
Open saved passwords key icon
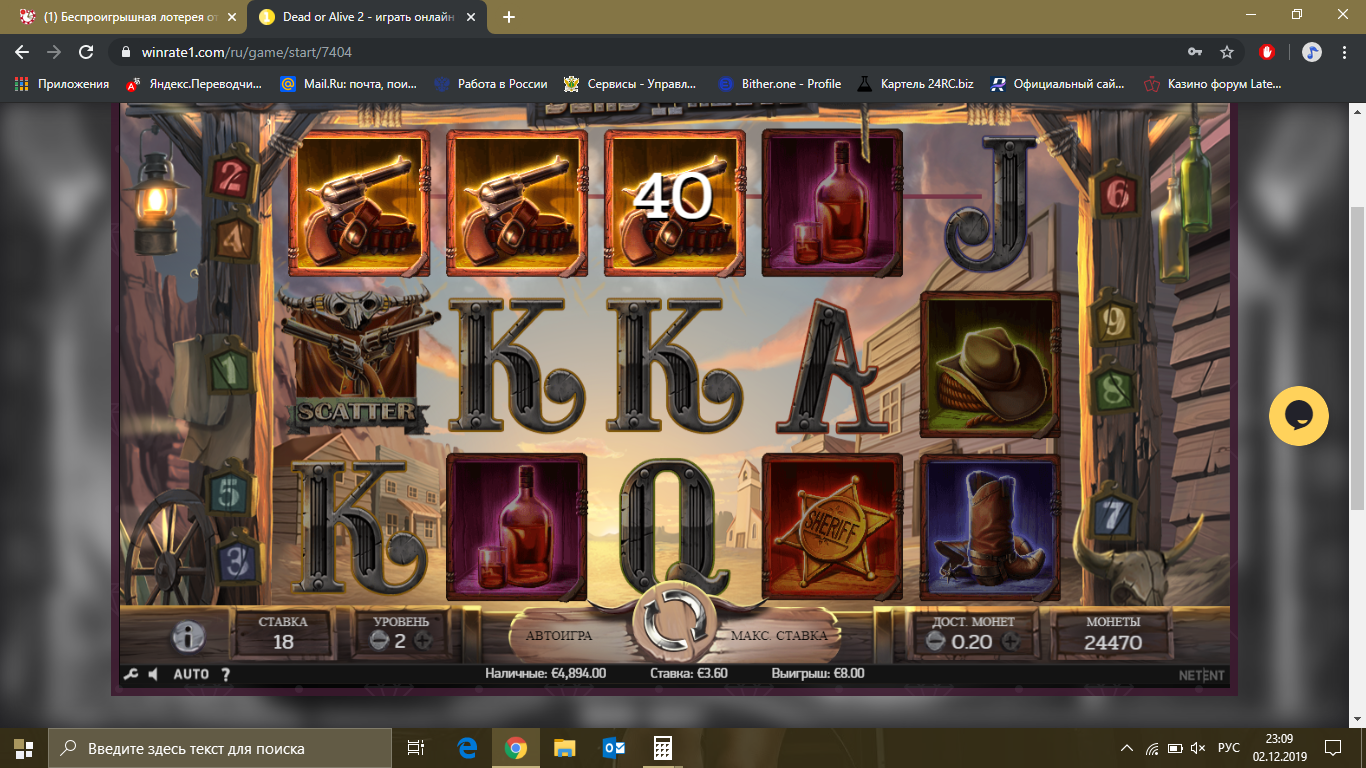click(x=1194, y=52)
